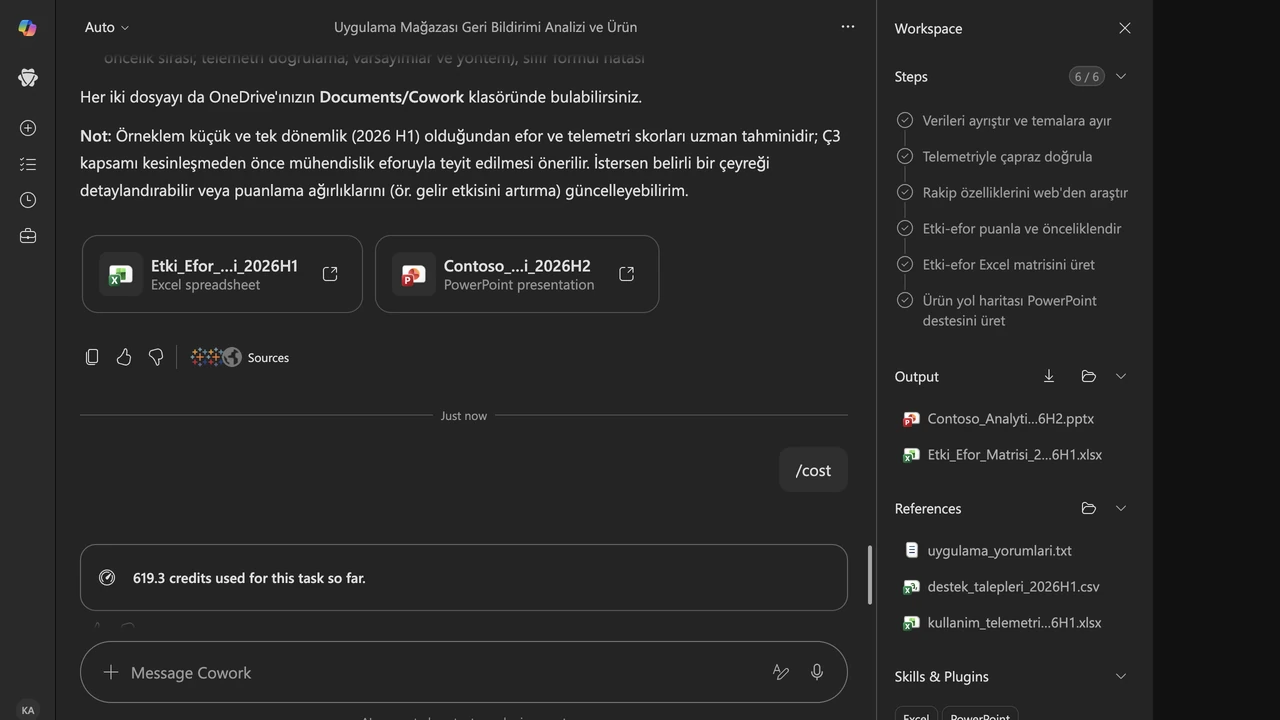Show Sources for the response
This screenshot has width=1280, height=720.
pyautogui.click(x=240, y=357)
